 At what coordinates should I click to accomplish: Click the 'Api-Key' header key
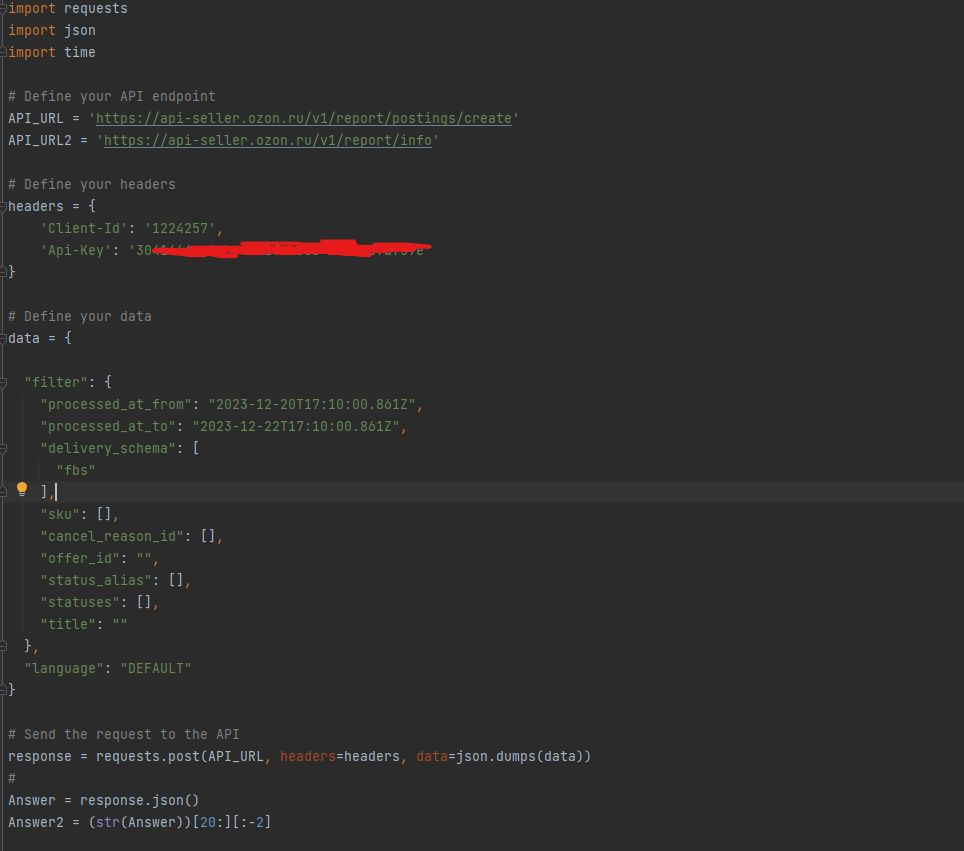tap(76, 250)
